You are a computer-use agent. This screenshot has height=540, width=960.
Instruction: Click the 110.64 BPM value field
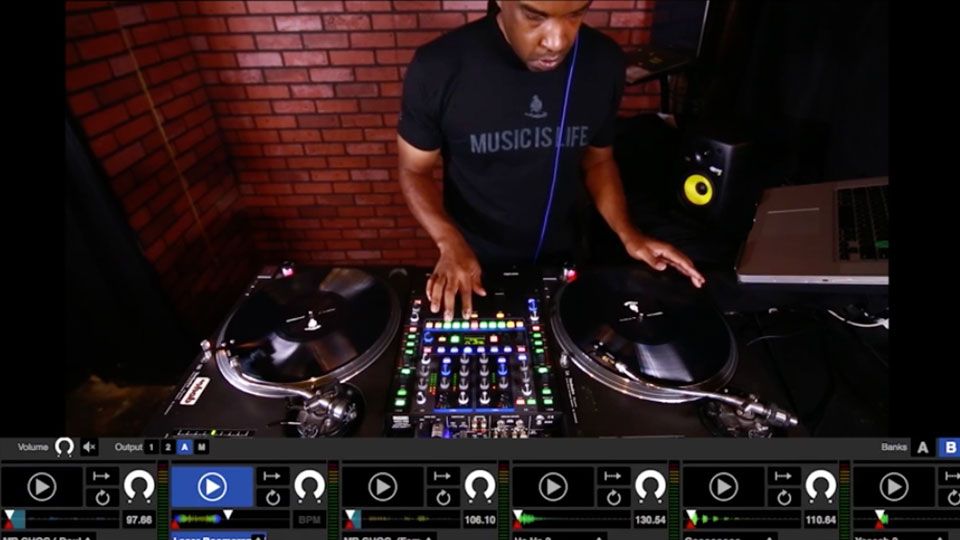(821, 520)
